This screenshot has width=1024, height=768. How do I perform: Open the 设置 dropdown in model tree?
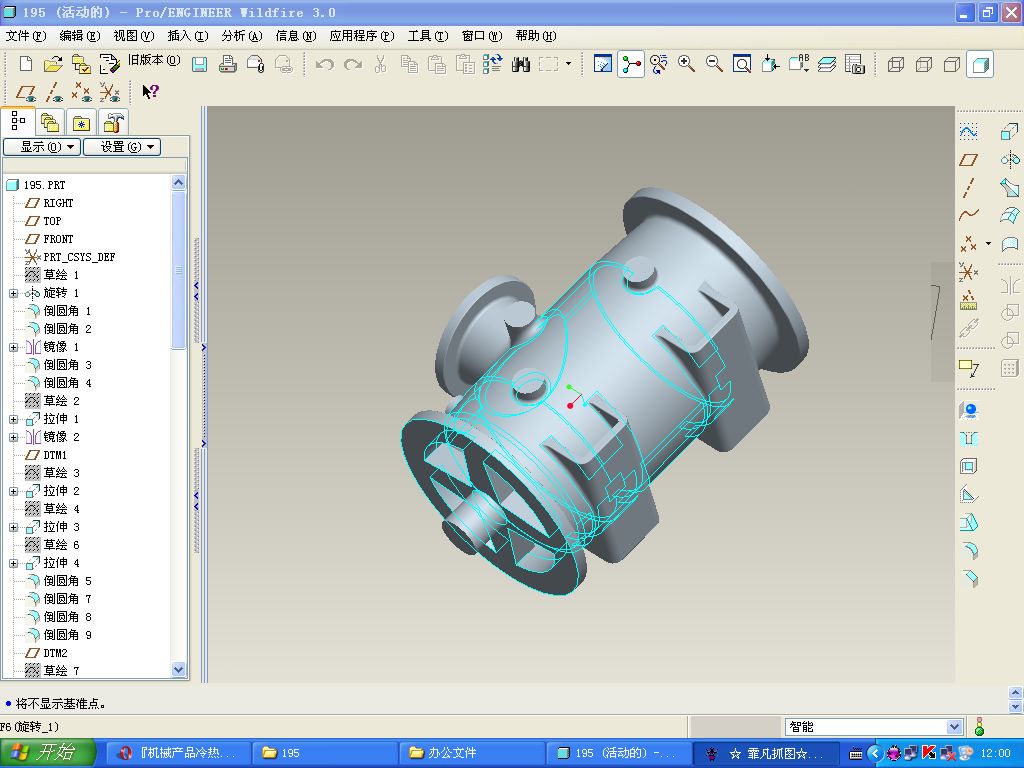coord(122,147)
